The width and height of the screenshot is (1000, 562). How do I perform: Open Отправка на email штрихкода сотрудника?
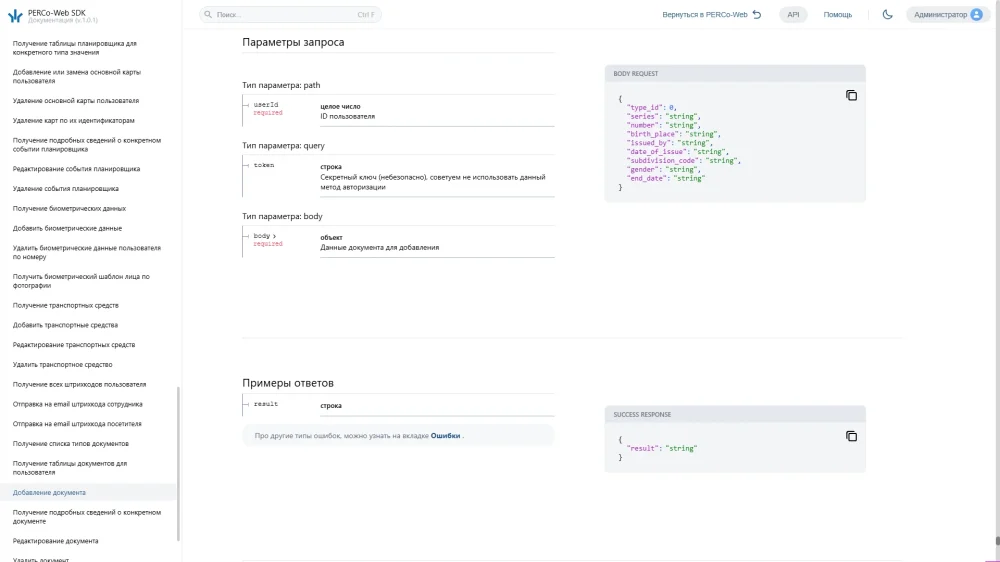pyautogui.click(x=78, y=404)
